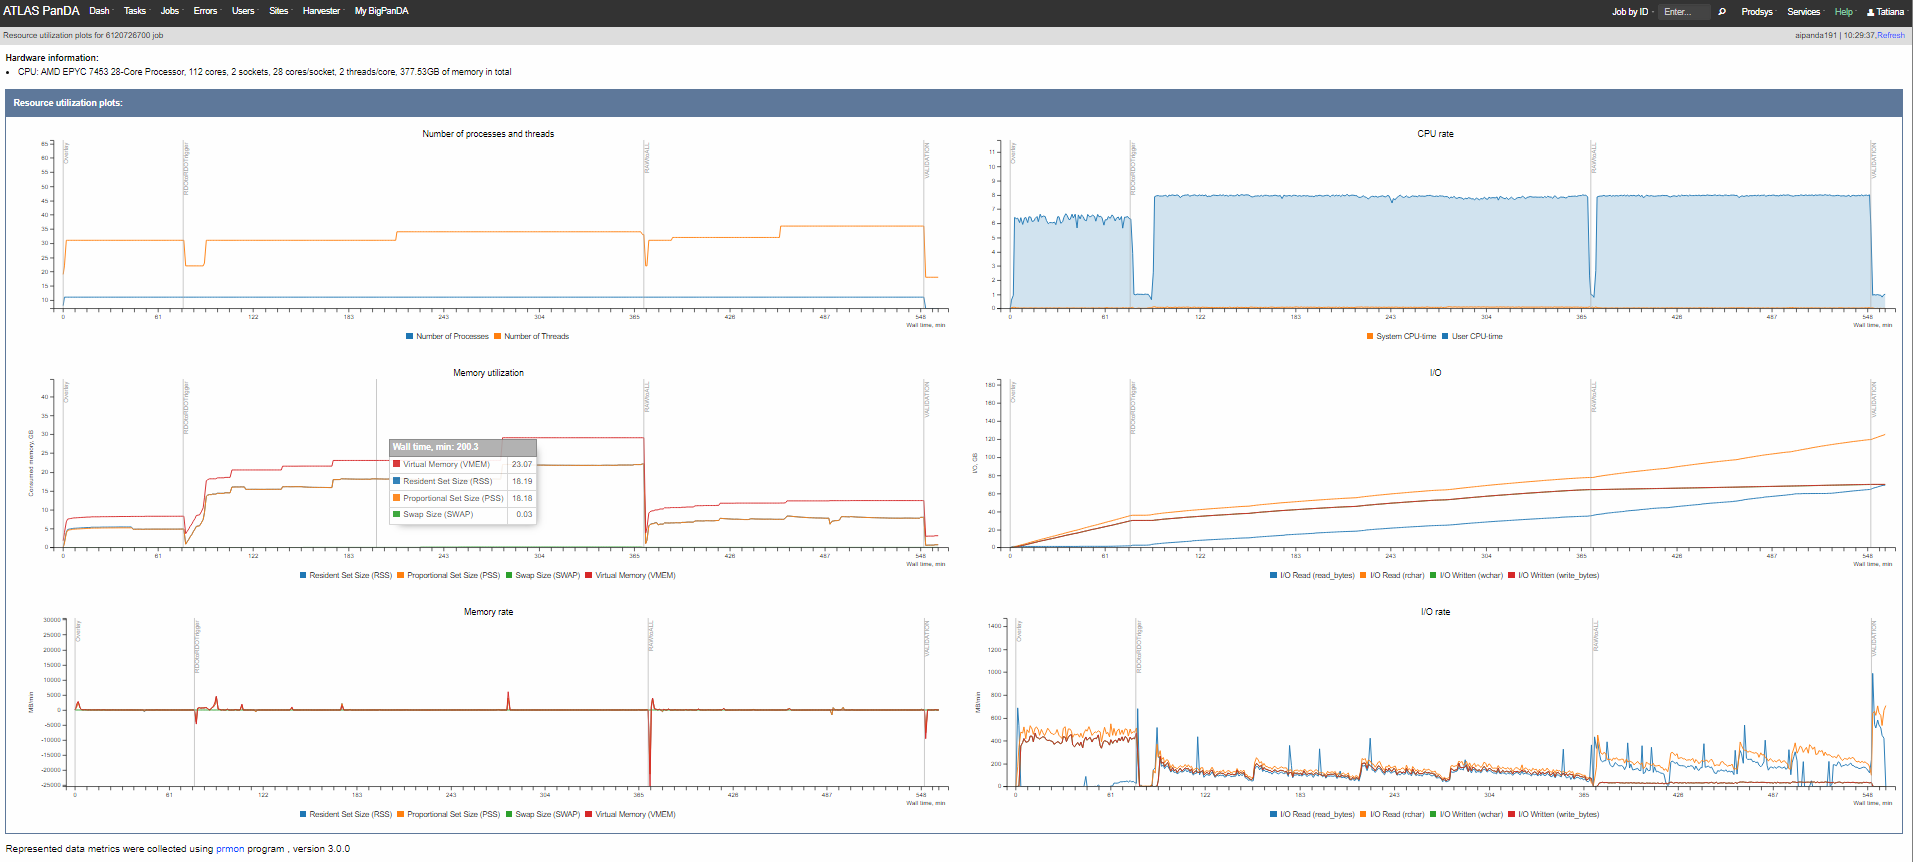Open the Services menu

point(1805,12)
